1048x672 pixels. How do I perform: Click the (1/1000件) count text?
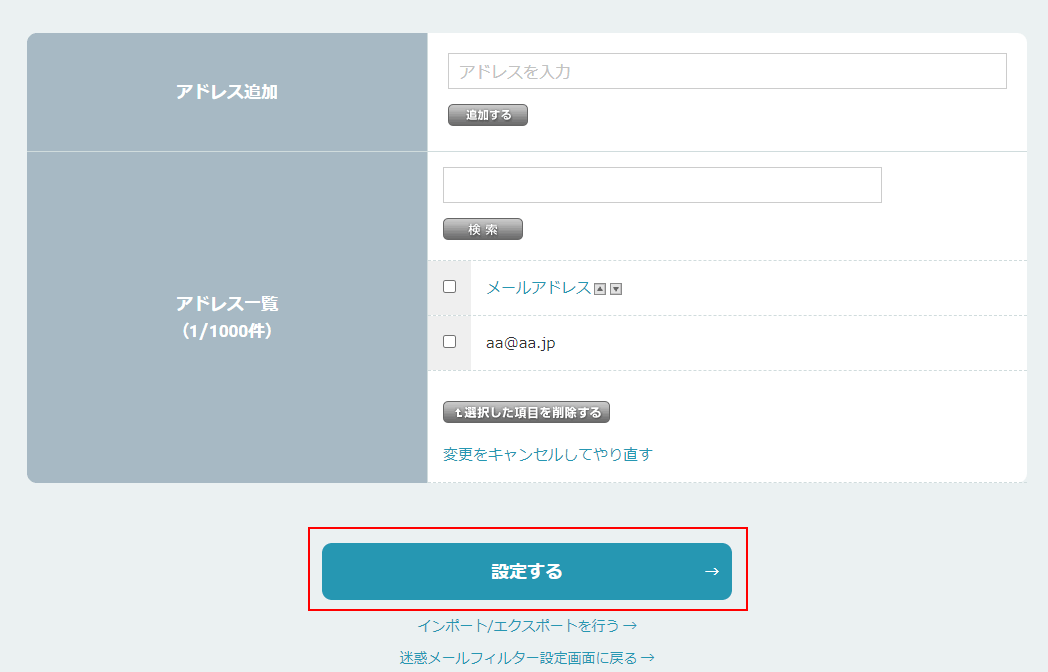click(227, 330)
